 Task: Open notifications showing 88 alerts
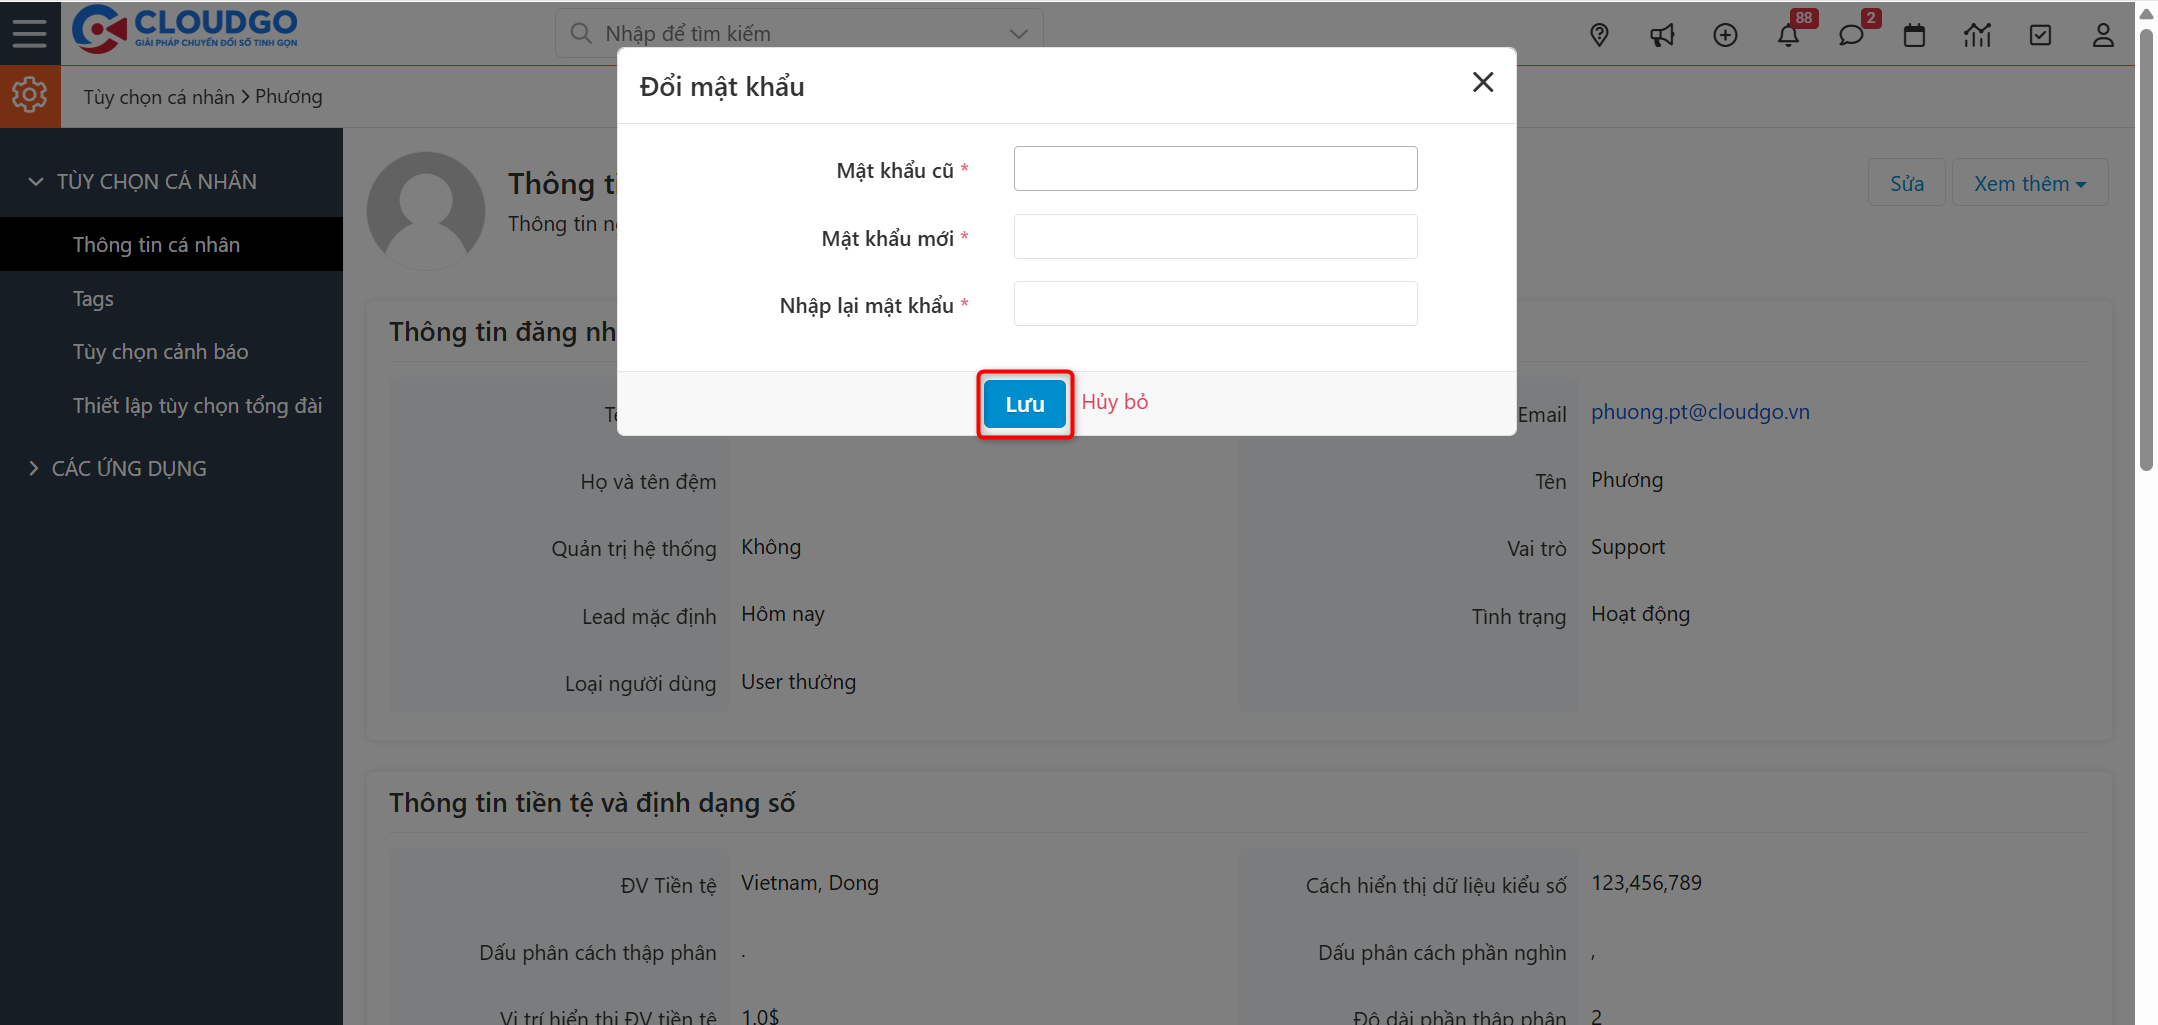pos(1789,34)
